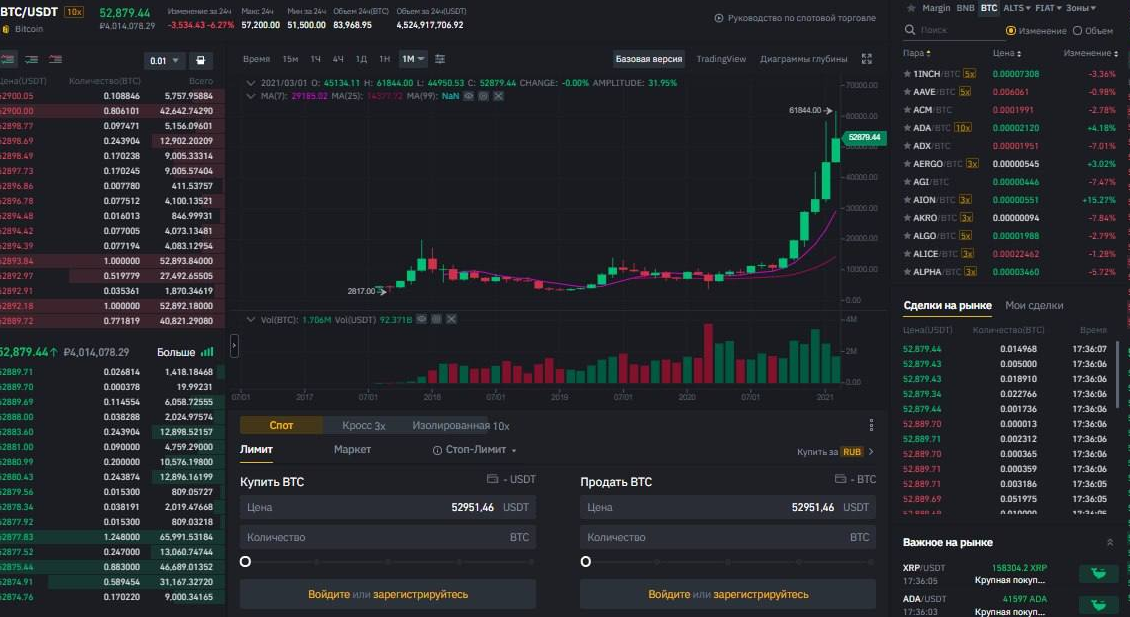Hide the MA indicator using its eye toggle
Screen dimensions: 1130x617
(x=468, y=96)
